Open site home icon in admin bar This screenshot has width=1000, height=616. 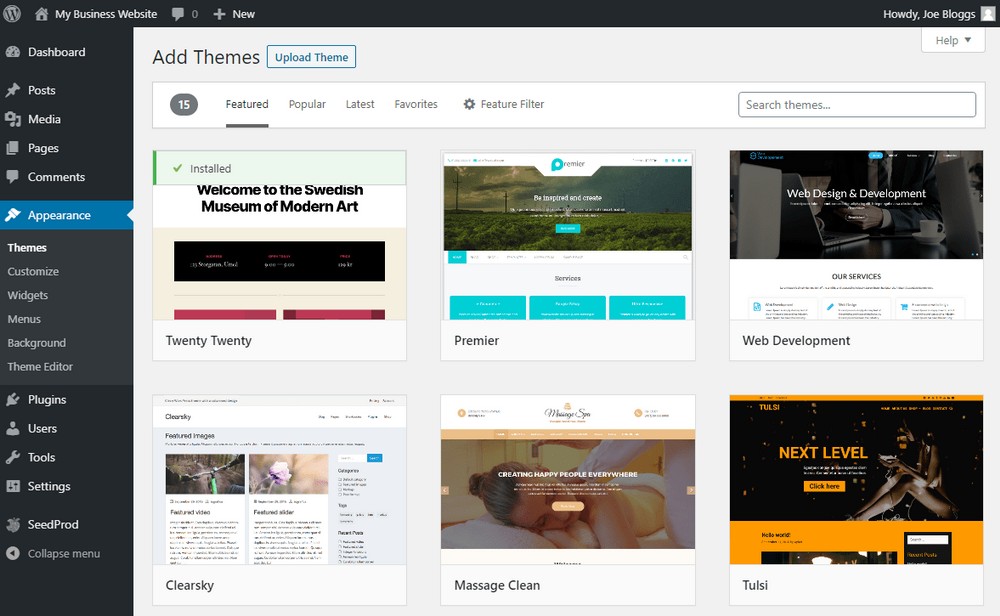[x=41, y=14]
